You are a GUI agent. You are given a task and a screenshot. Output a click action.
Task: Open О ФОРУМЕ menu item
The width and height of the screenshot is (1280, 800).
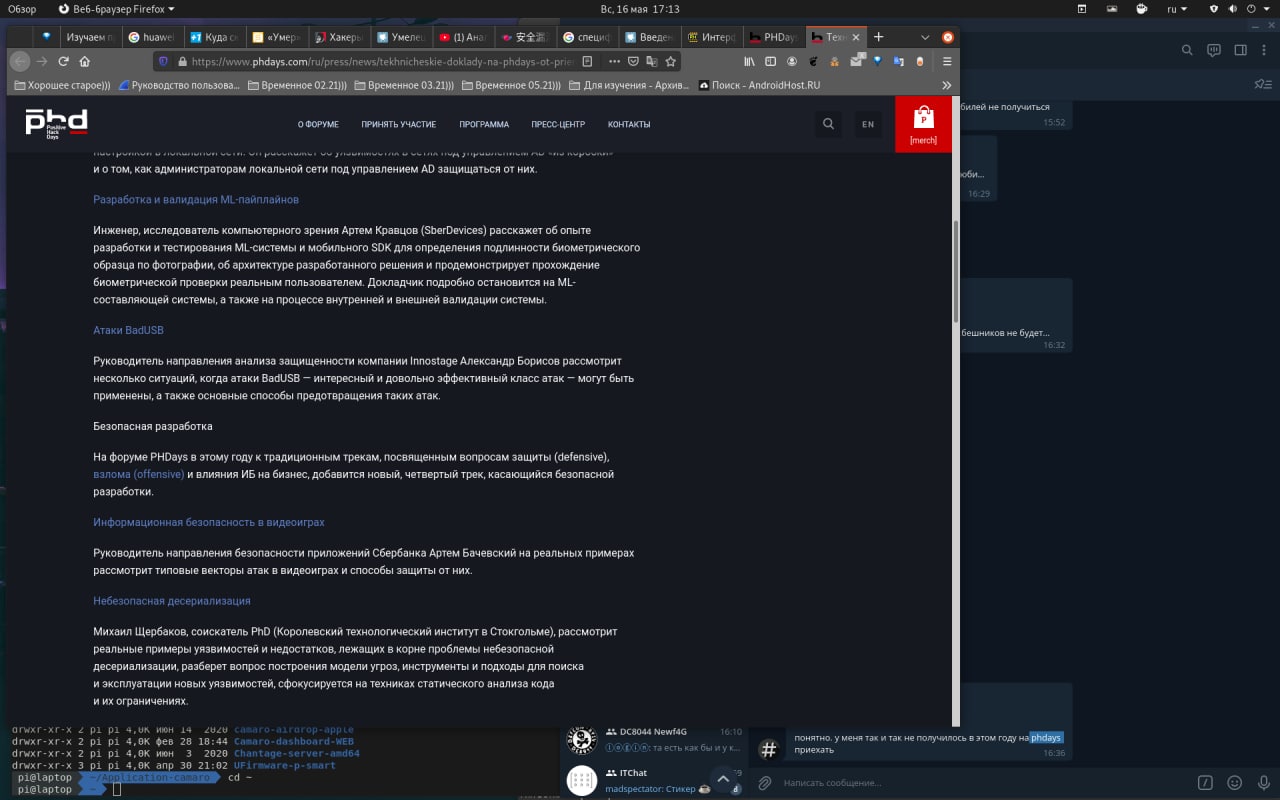318,124
